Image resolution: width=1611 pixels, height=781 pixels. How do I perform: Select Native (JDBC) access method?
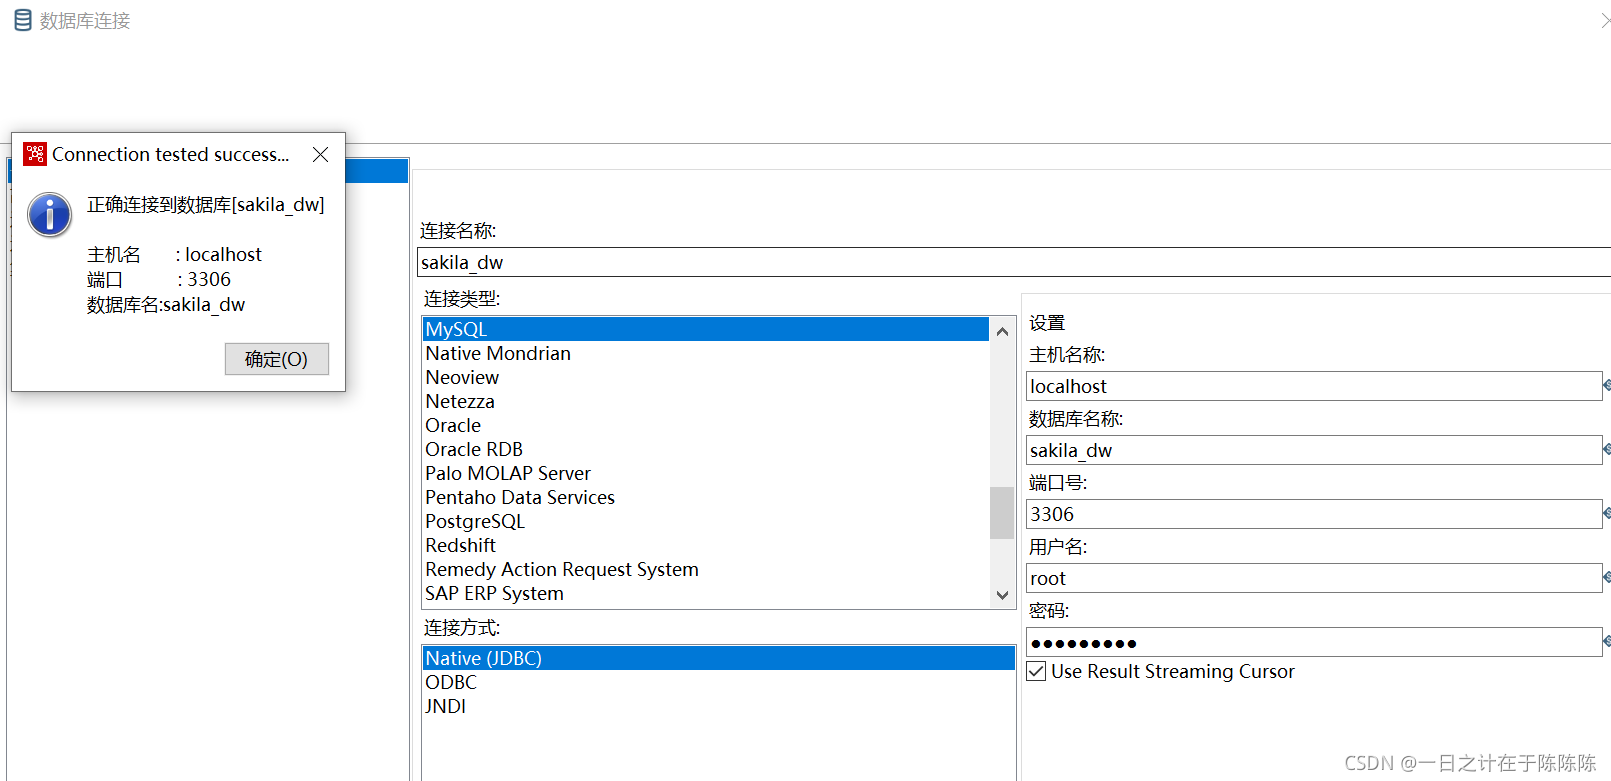[x=719, y=658]
